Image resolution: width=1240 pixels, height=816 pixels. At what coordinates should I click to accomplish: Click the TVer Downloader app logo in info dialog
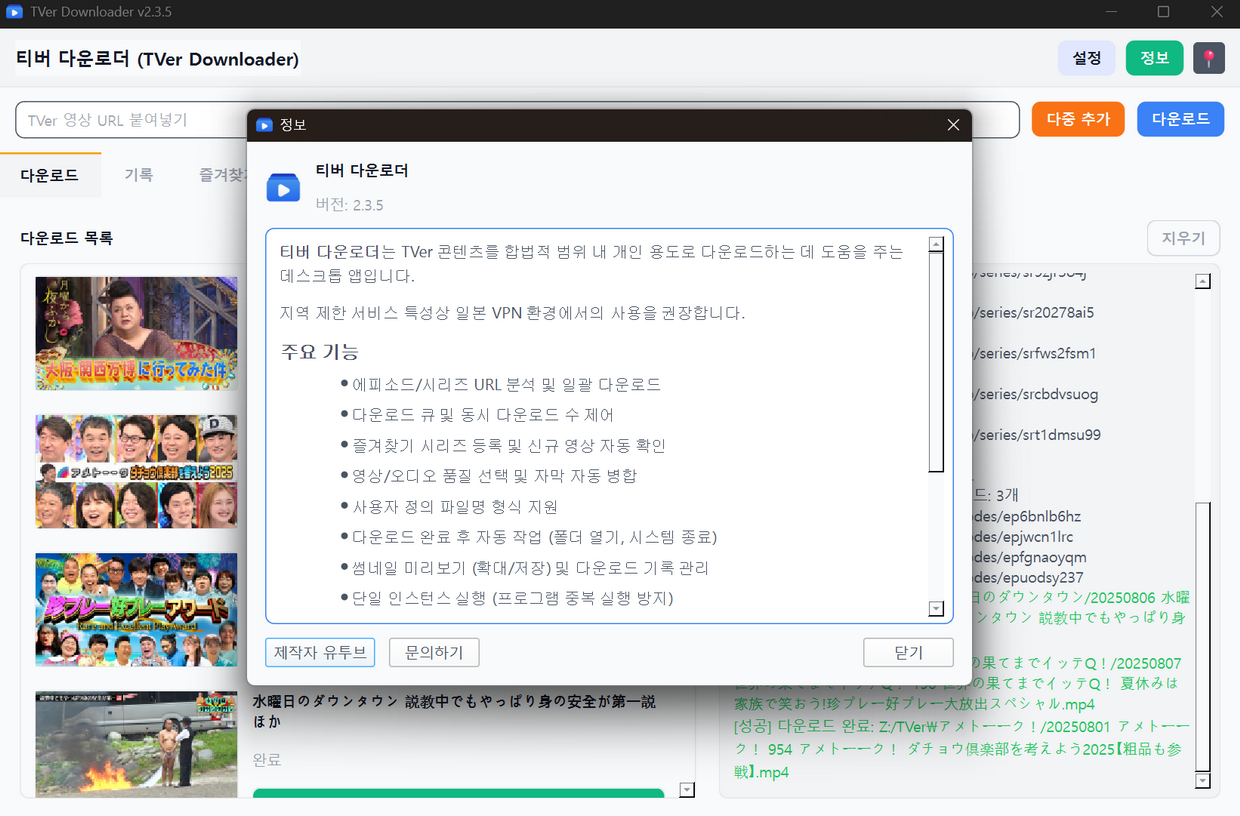pos(283,187)
